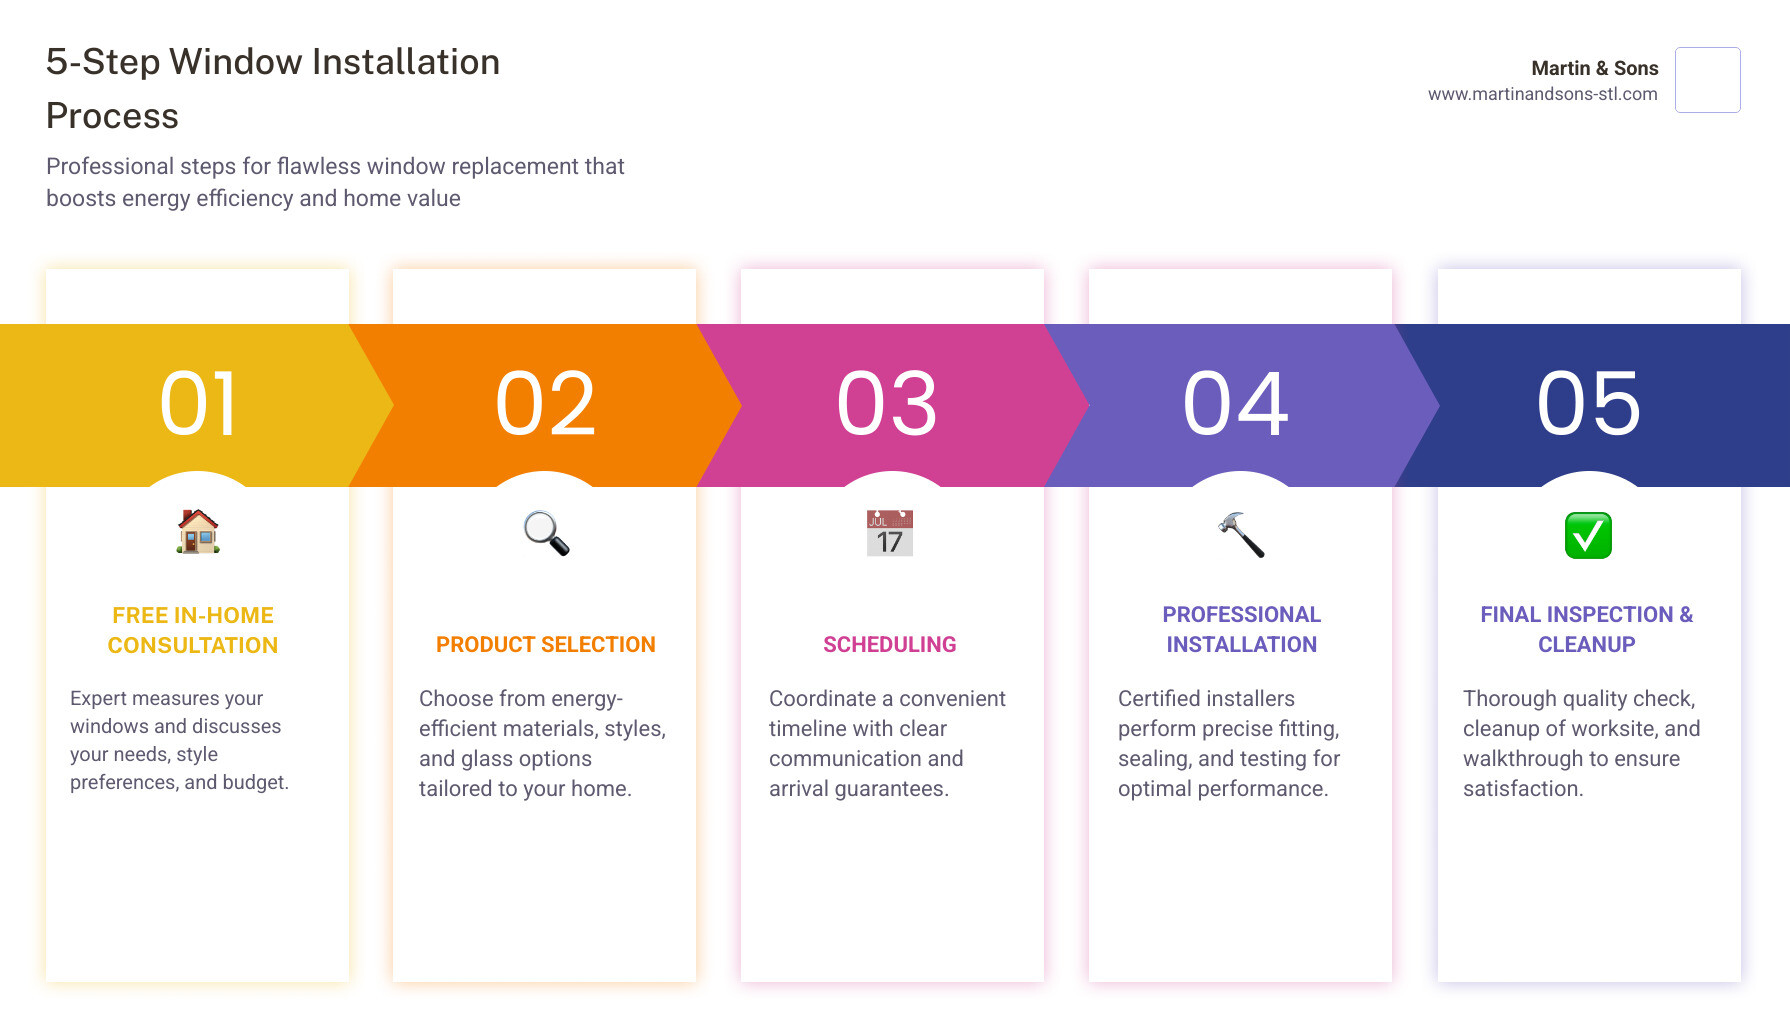Click the July 17 calendar icon
The height and width of the screenshot is (1024, 1790).
889,533
